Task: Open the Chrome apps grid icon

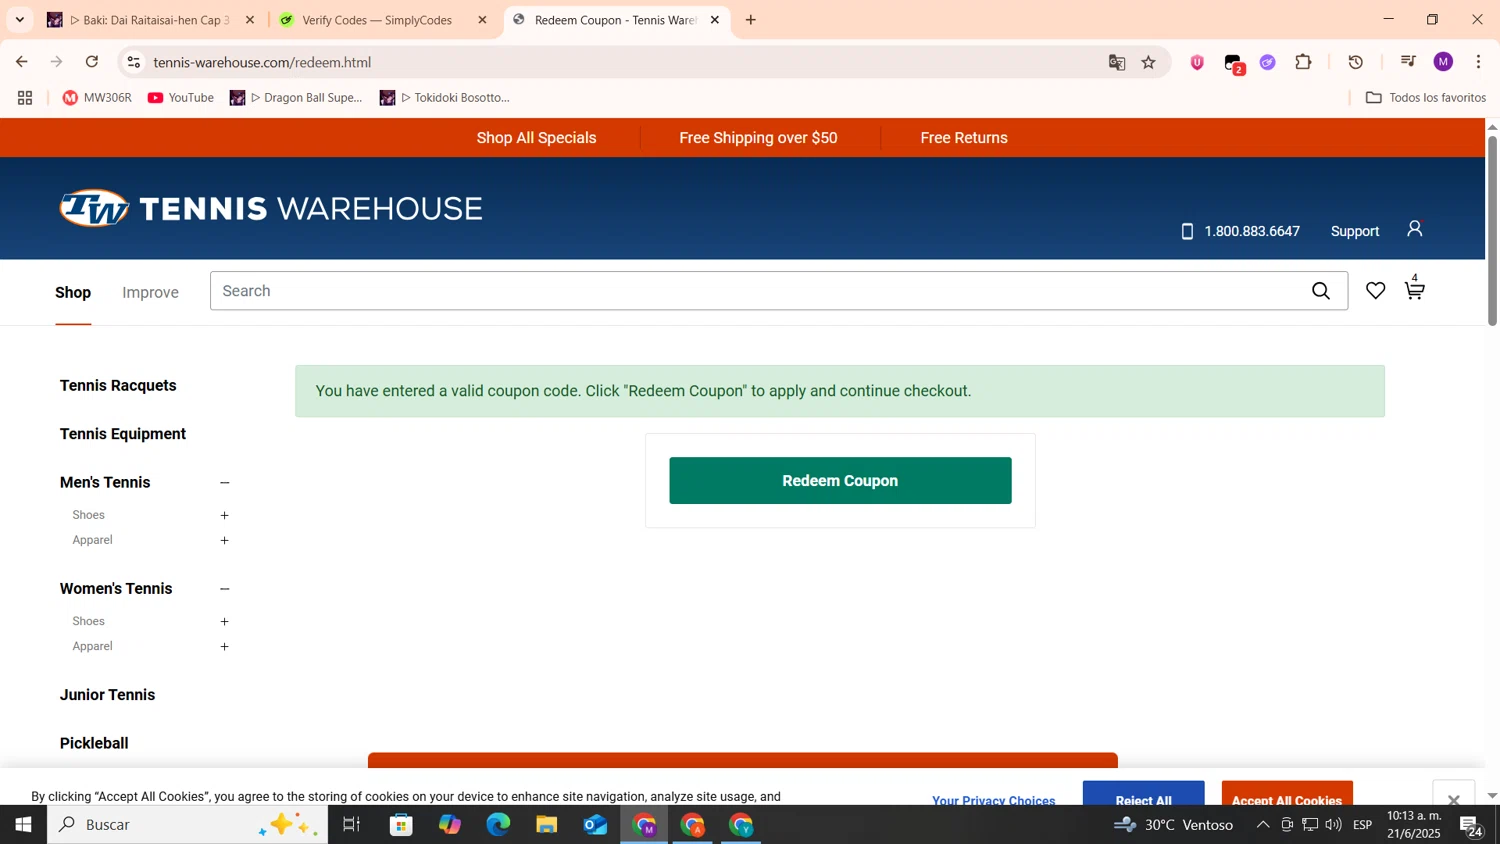Action: click(x=25, y=98)
